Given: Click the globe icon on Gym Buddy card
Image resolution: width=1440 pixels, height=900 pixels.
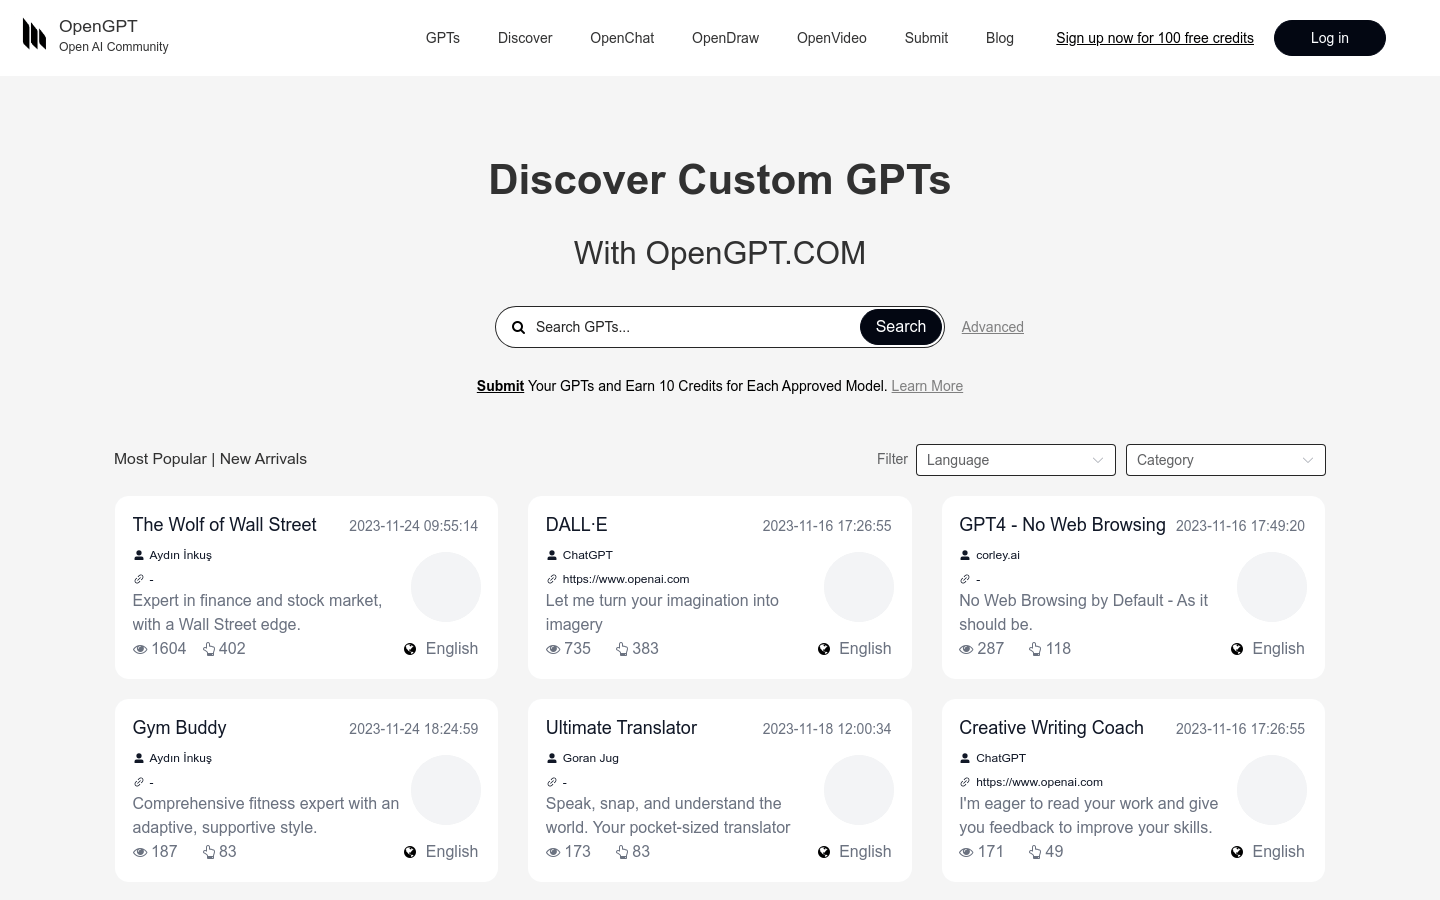Looking at the screenshot, I should [410, 852].
